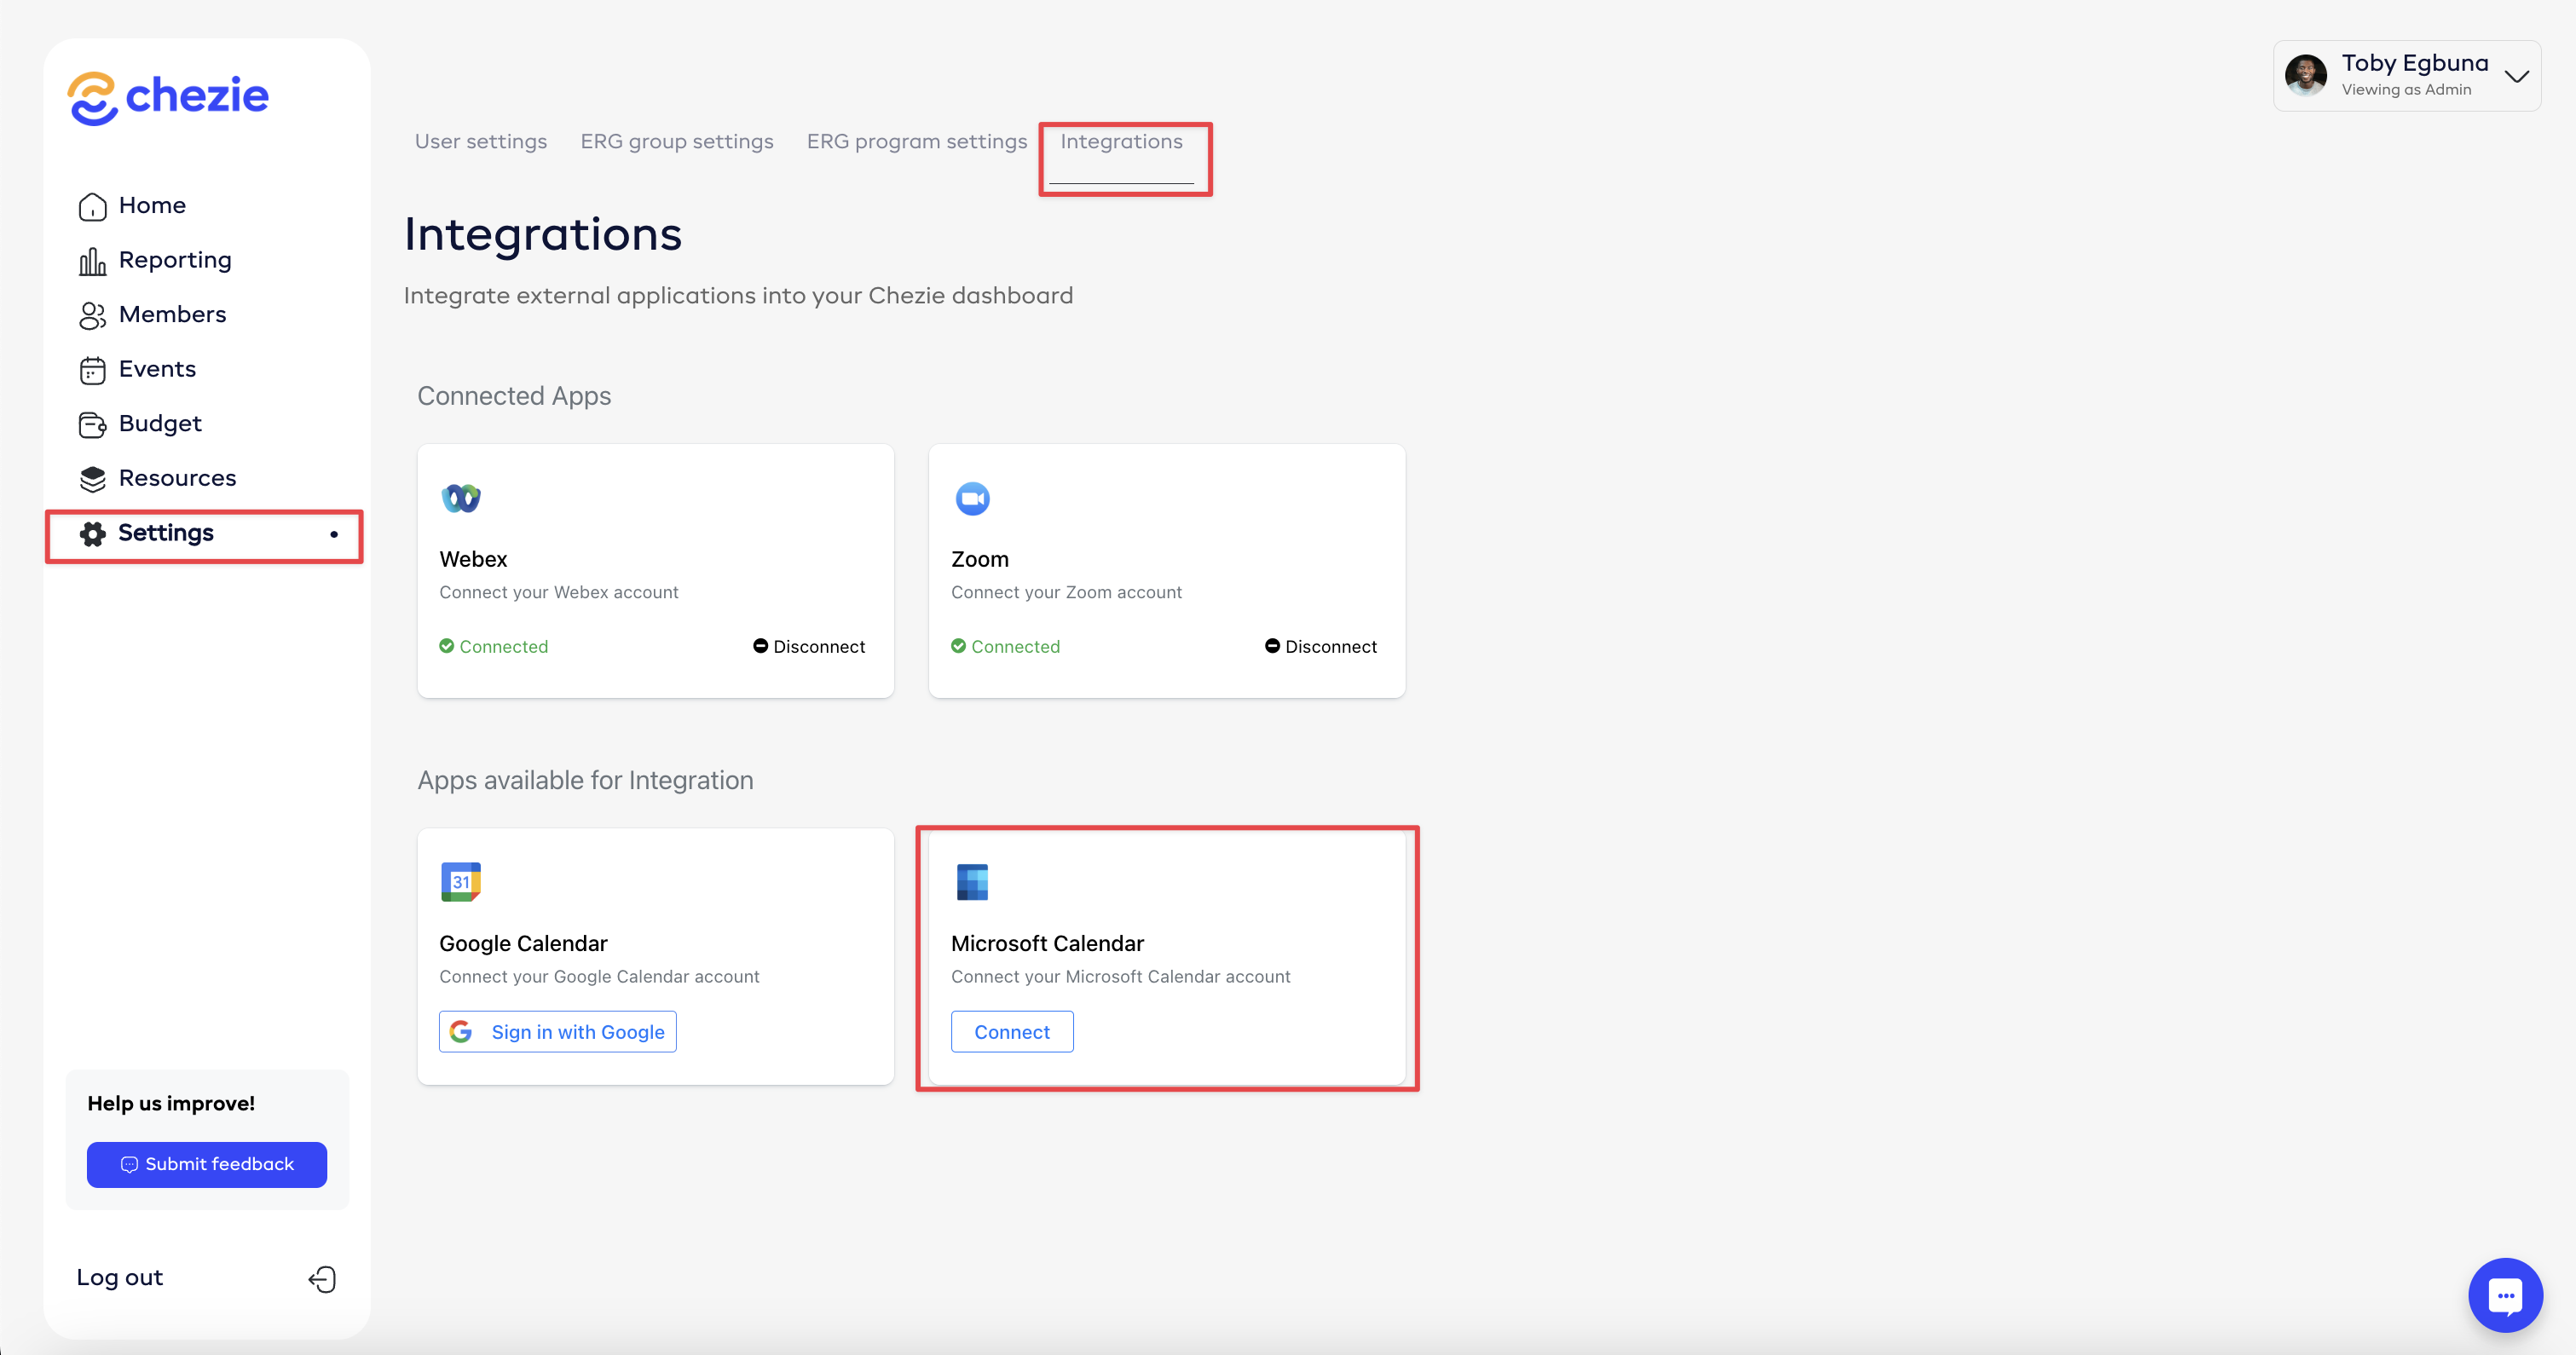
Task: Connect the Microsoft Calendar account
Action: tap(1012, 1032)
